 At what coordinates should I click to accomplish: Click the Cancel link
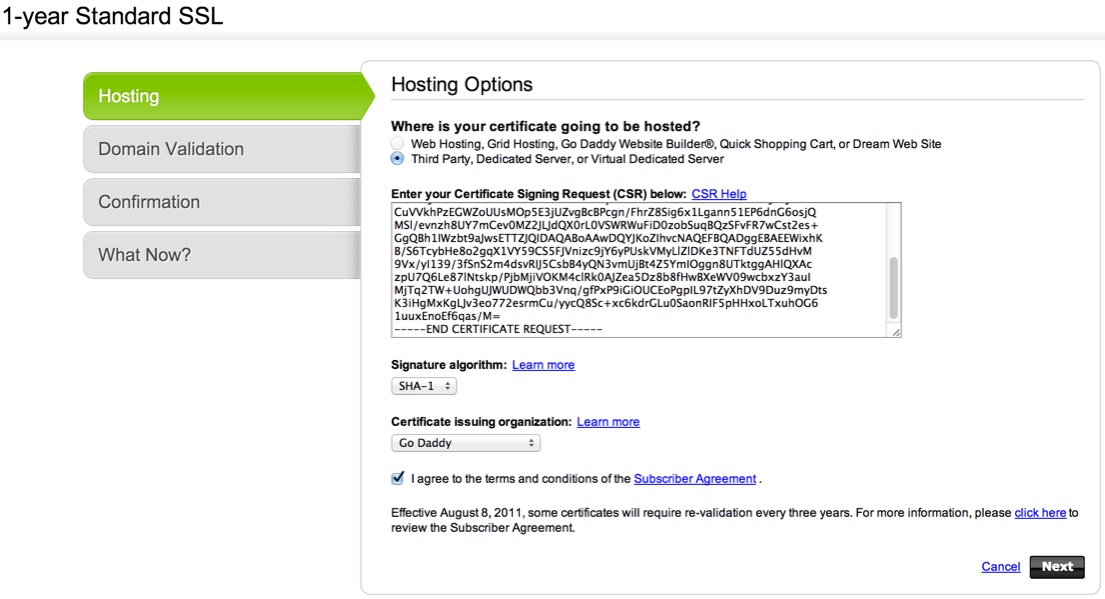1000,567
